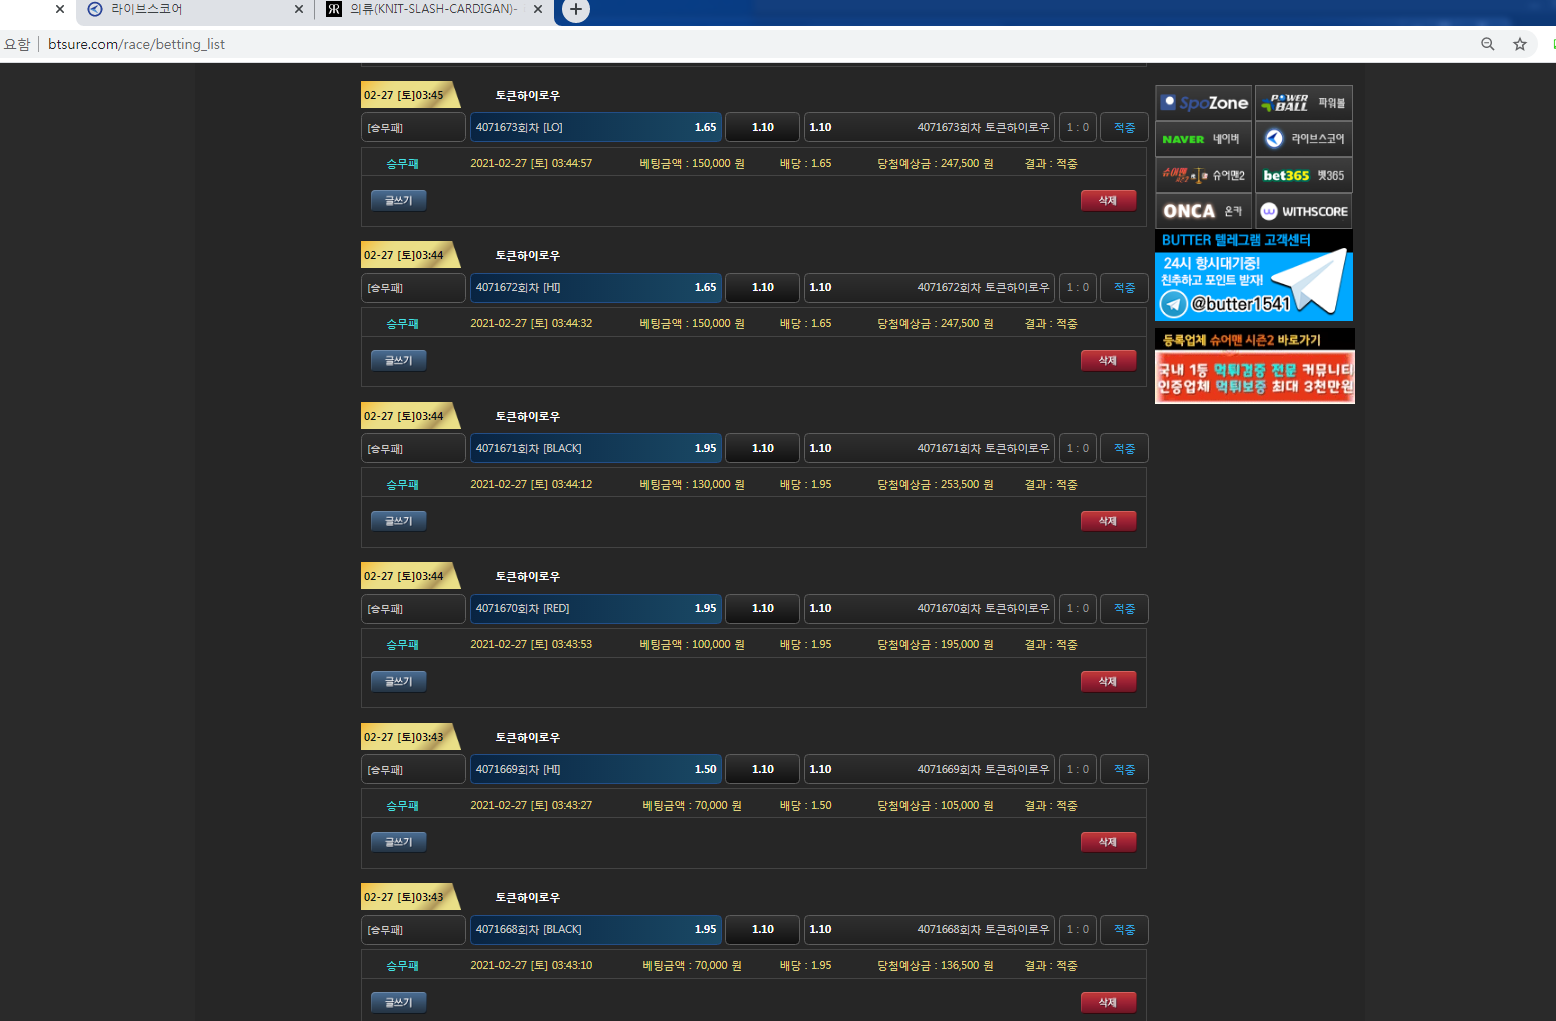Click the browser zoom magnifier icon

[1487, 44]
